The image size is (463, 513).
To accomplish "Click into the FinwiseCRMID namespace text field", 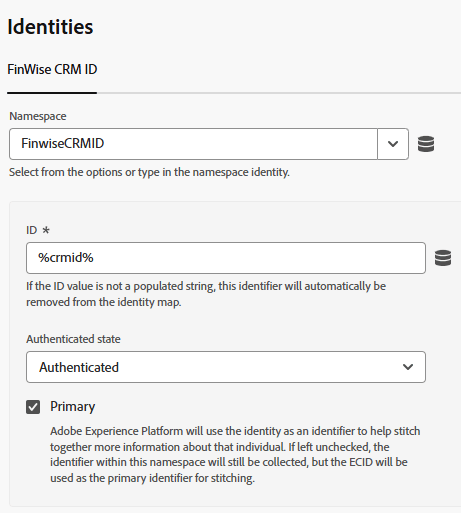I will tap(193, 144).
